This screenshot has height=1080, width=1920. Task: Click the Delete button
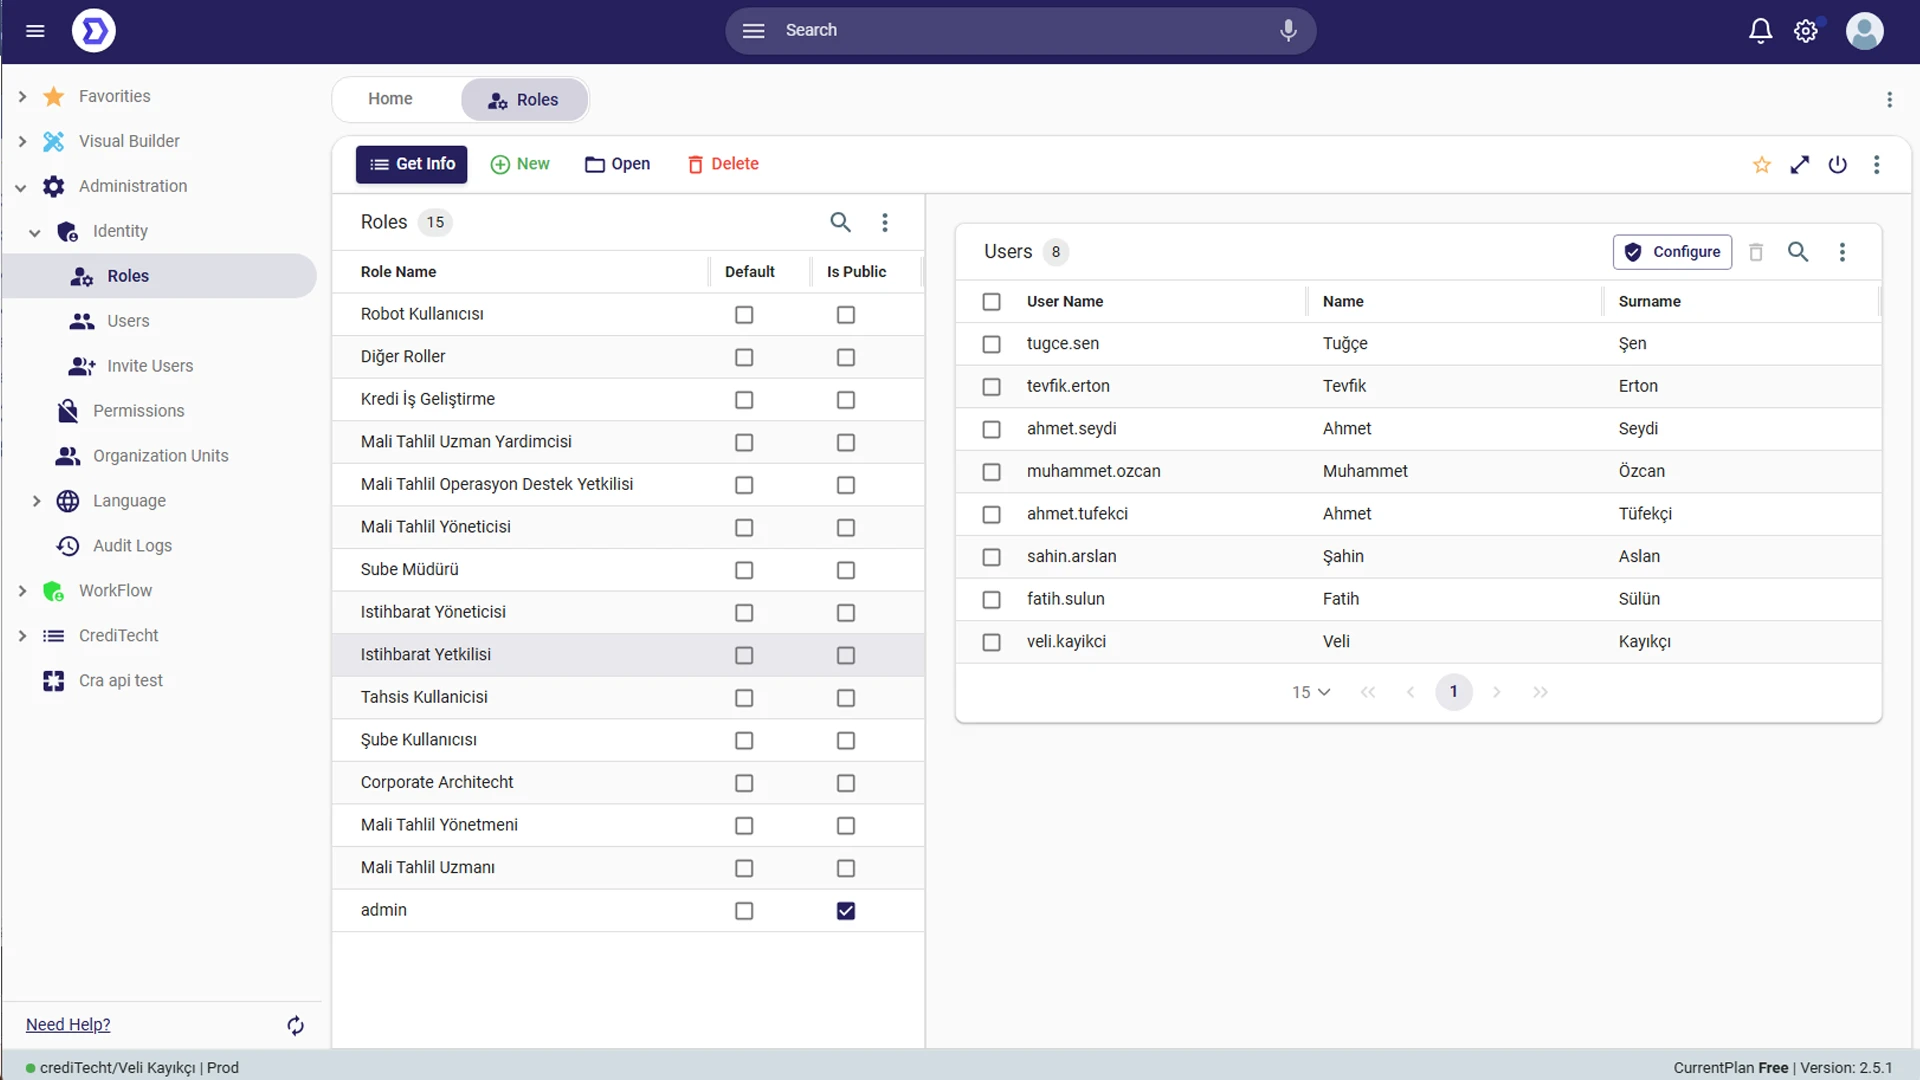coord(723,164)
